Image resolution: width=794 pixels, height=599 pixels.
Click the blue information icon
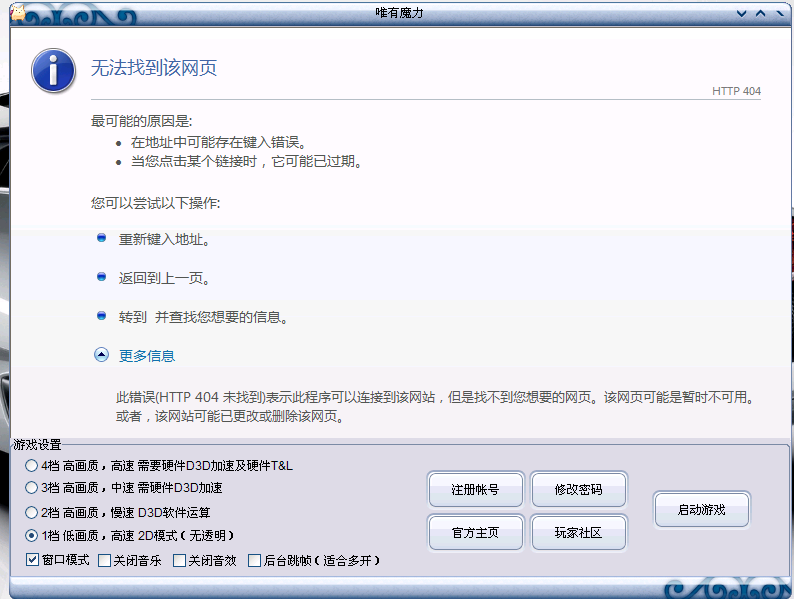point(53,70)
